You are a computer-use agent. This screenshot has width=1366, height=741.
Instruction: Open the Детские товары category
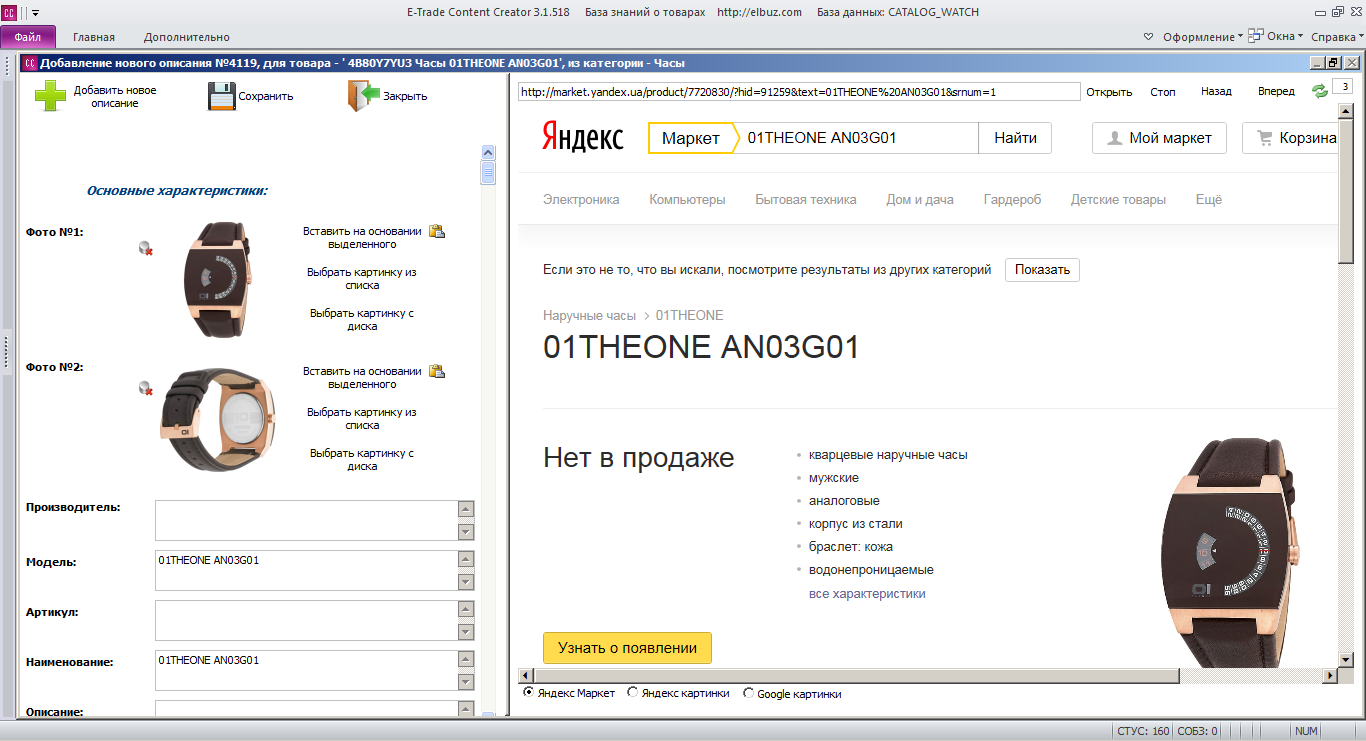(1118, 199)
